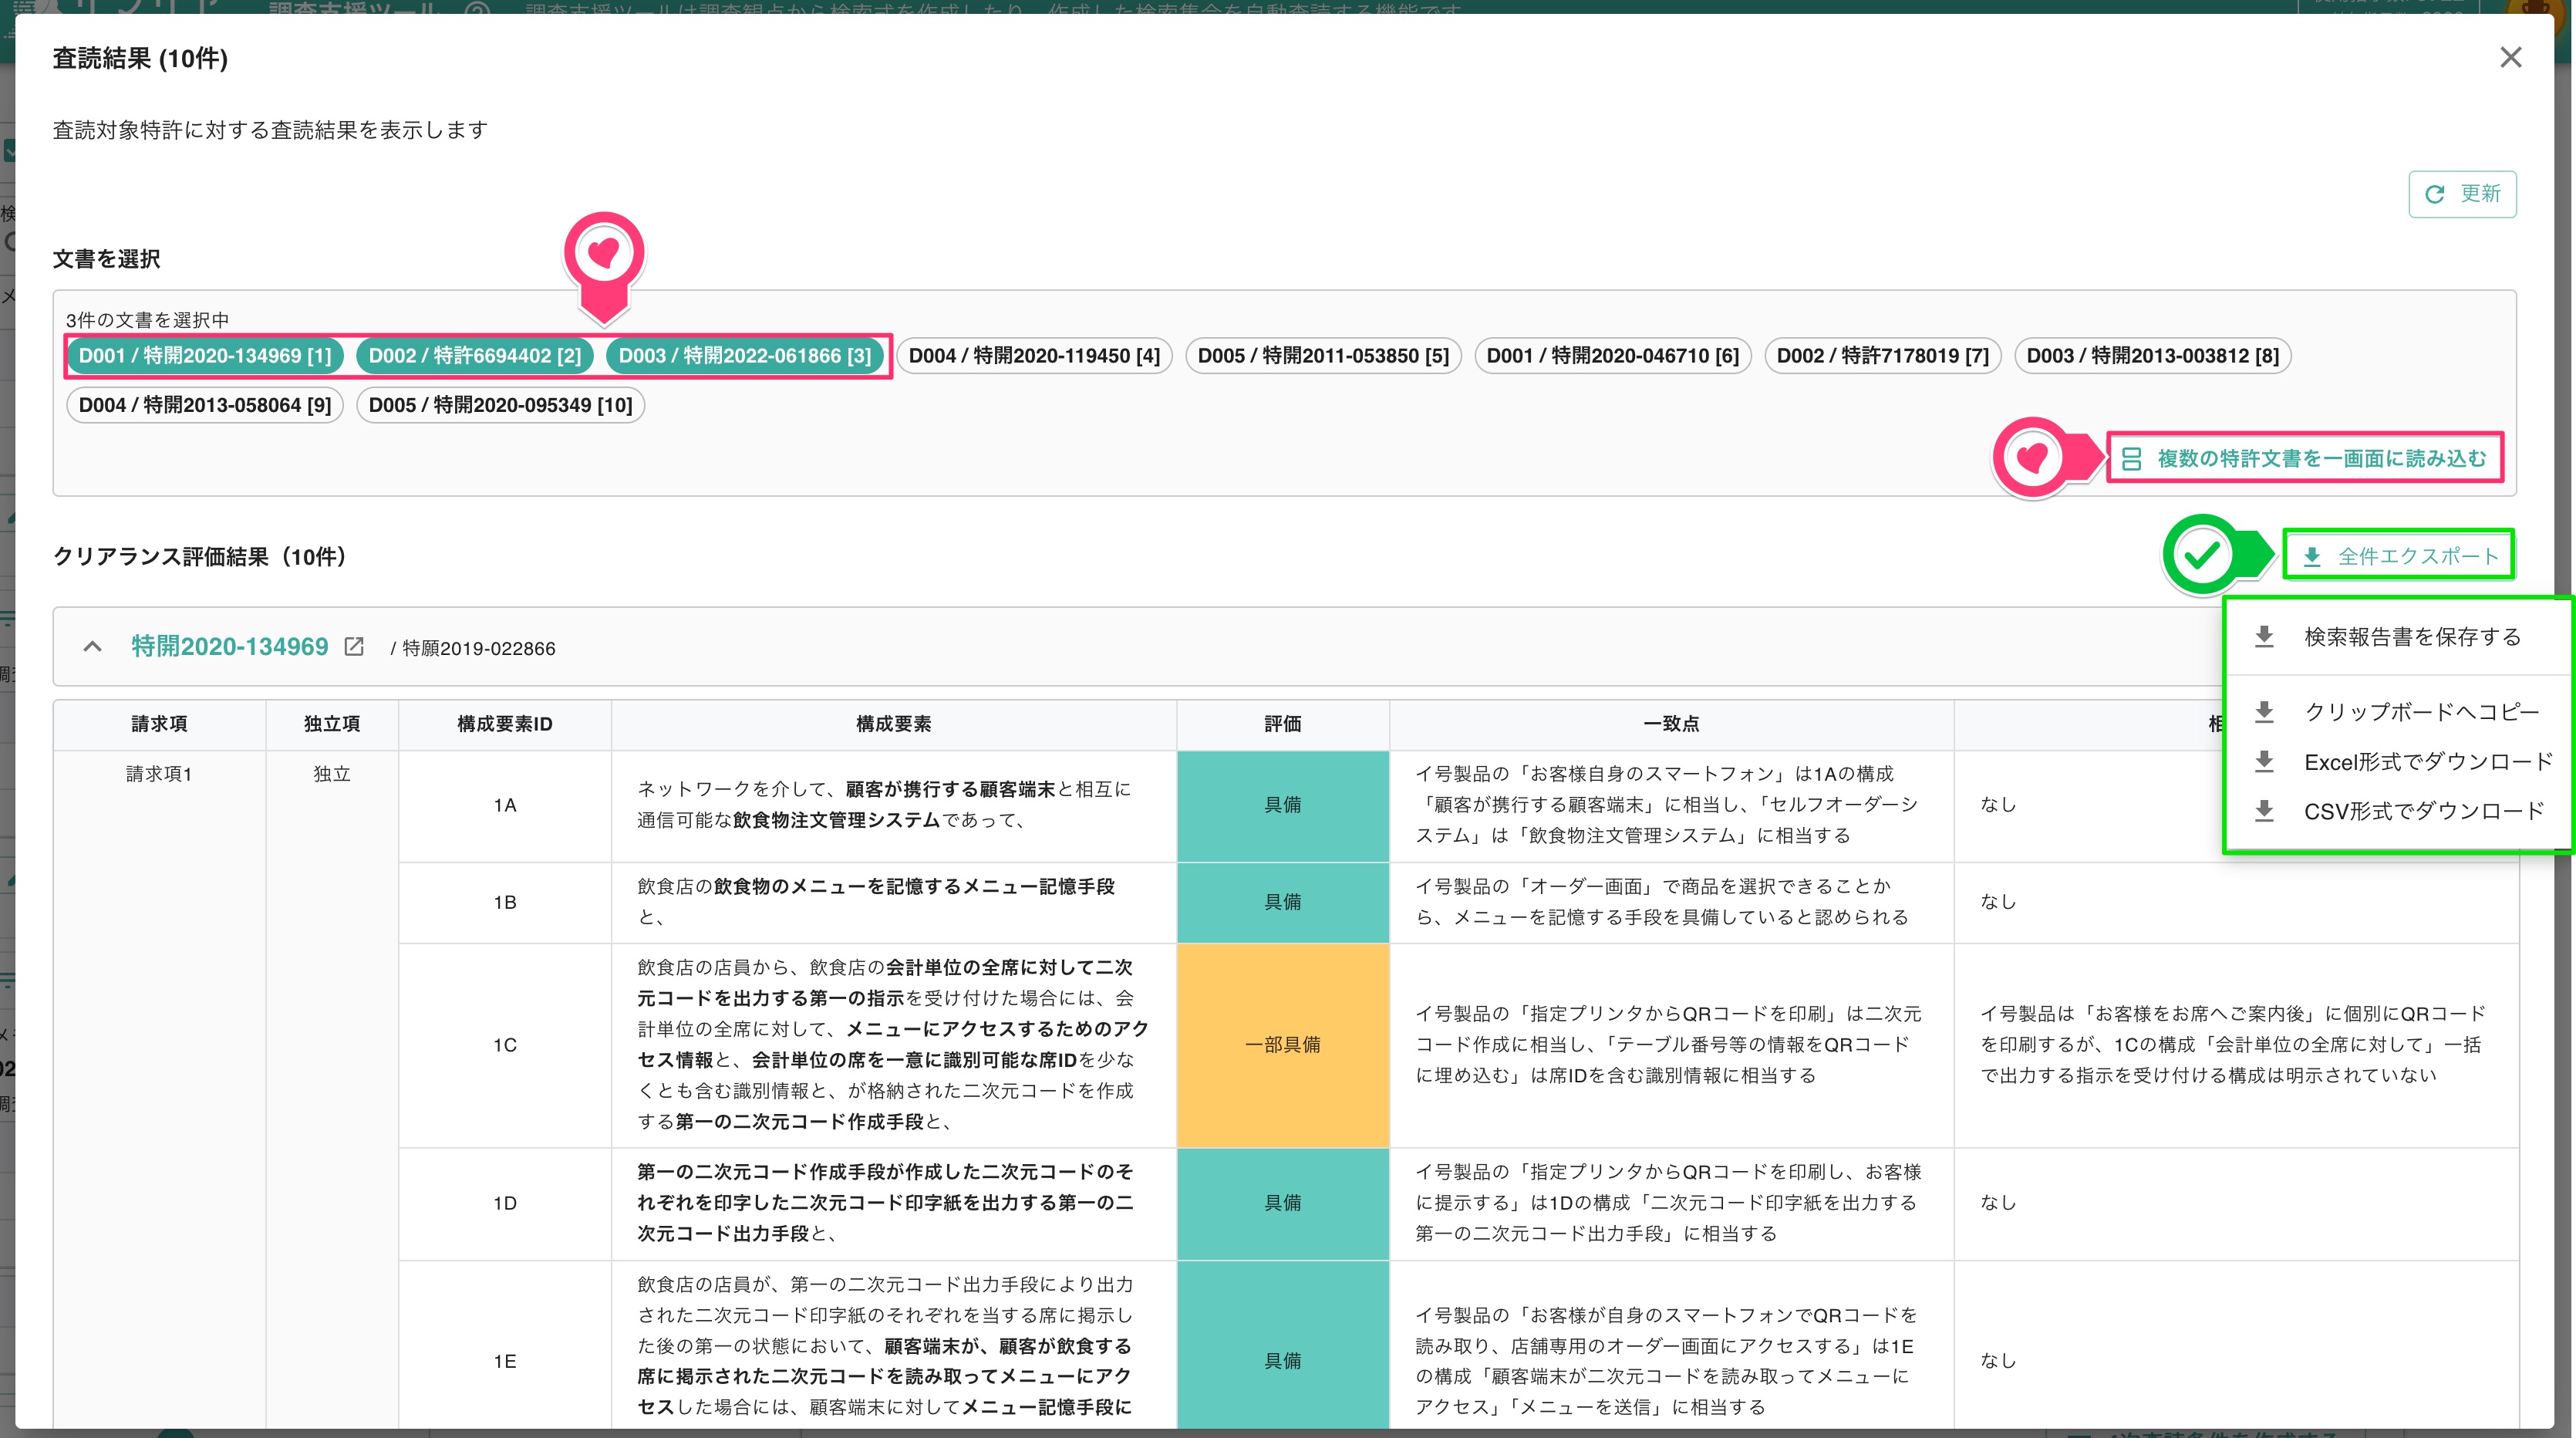Collapse the 特開2020-134969 result section chevron
The height and width of the screenshot is (1438, 2576).
(x=92, y=647)
